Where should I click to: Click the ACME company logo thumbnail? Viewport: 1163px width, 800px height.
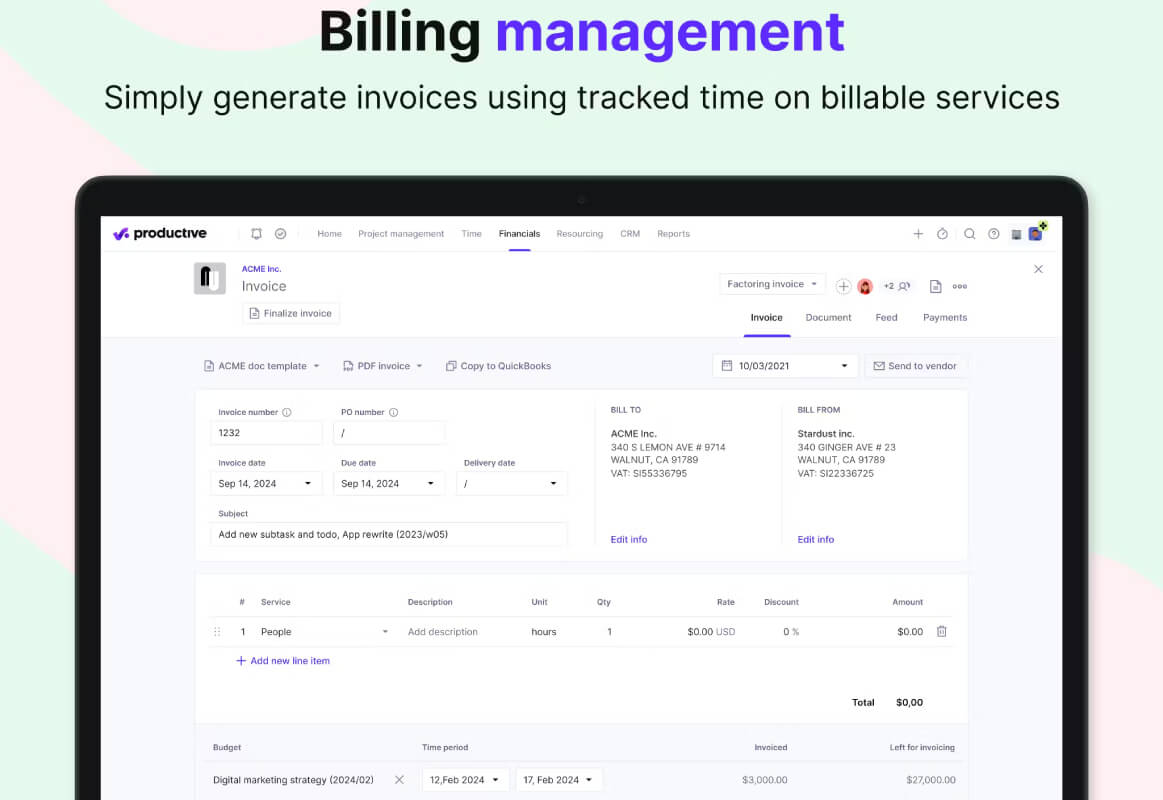click(210, 279)
